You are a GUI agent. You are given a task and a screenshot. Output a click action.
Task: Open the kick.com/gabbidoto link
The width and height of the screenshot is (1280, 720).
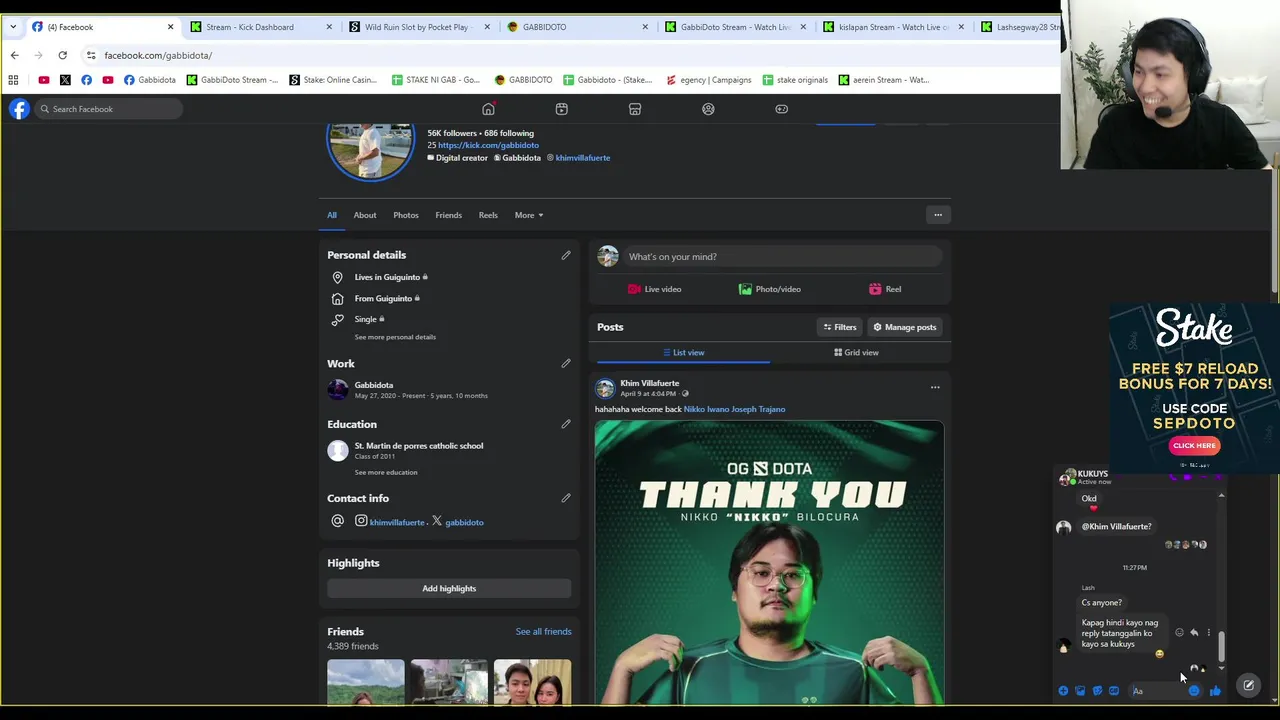click(488, 145)
